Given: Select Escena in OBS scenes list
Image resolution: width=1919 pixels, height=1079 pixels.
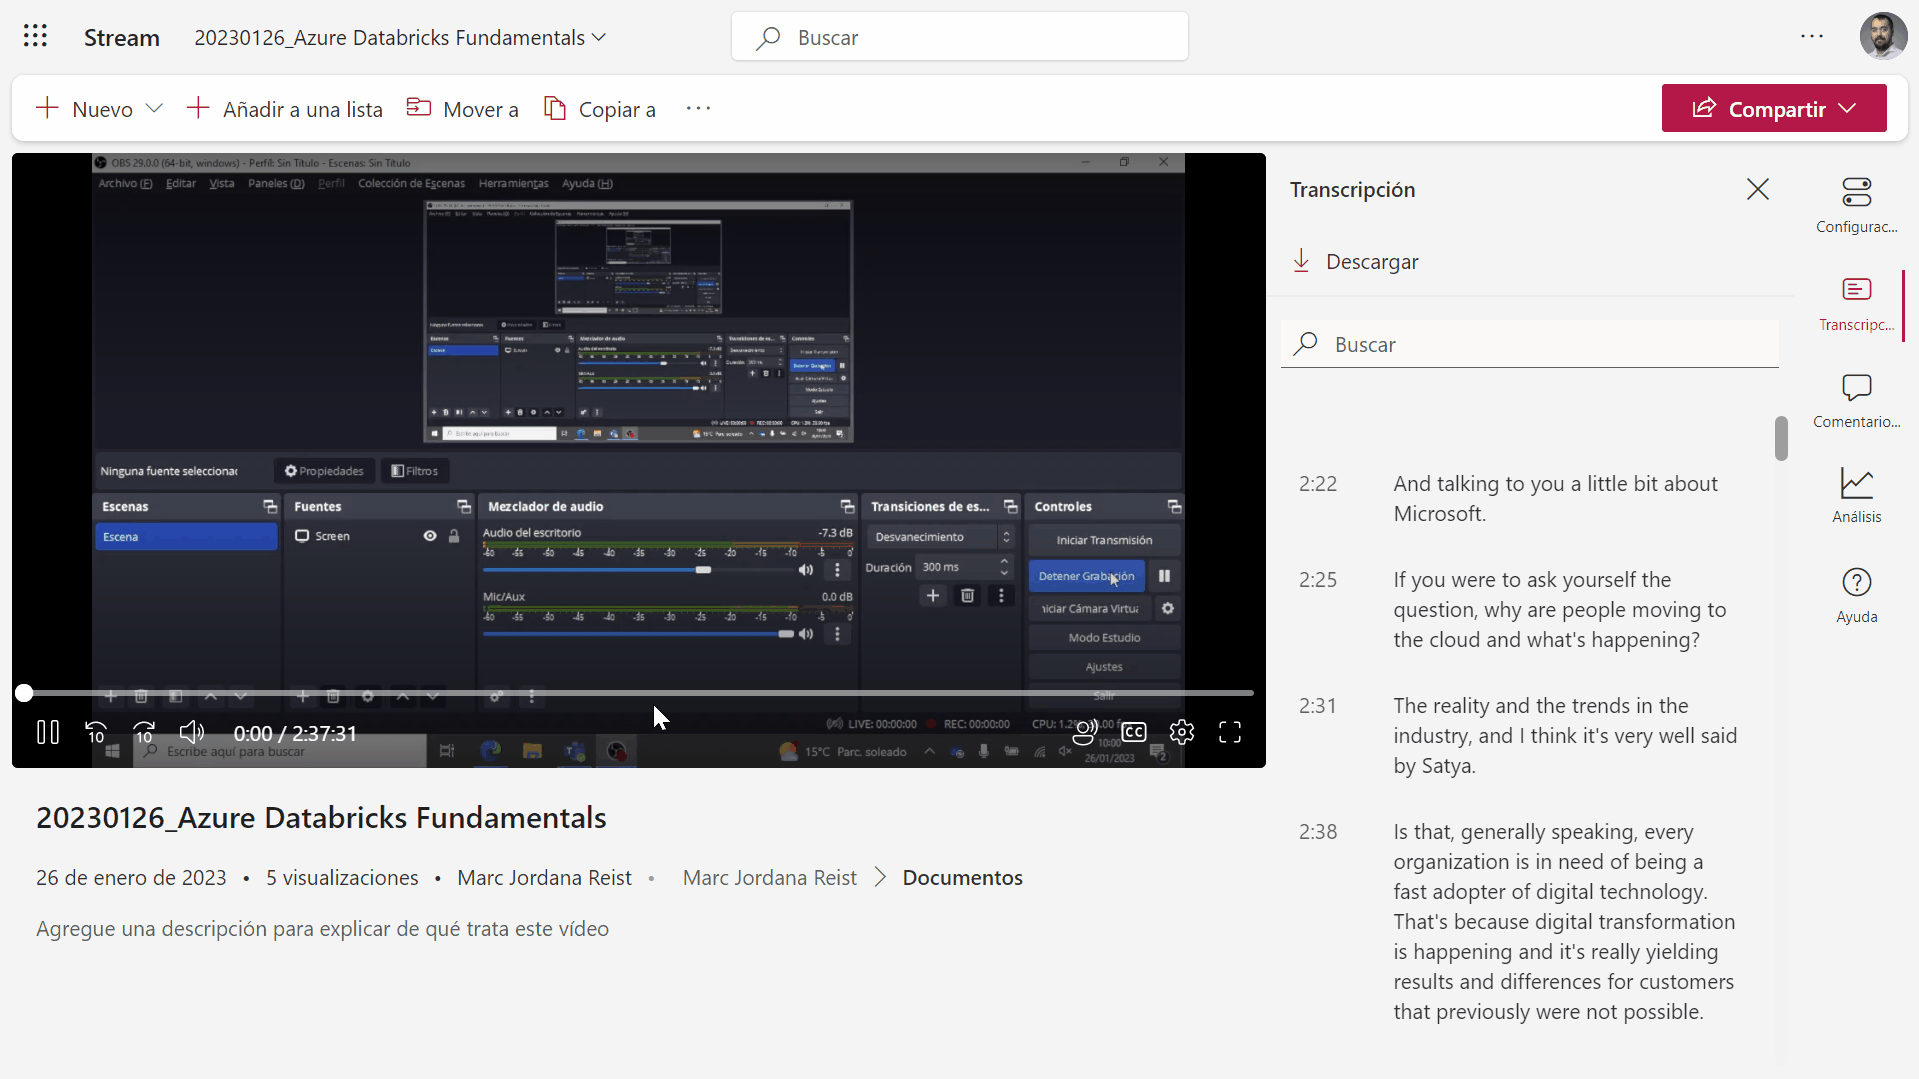Looking at the screenshot, I should point(186,537).
